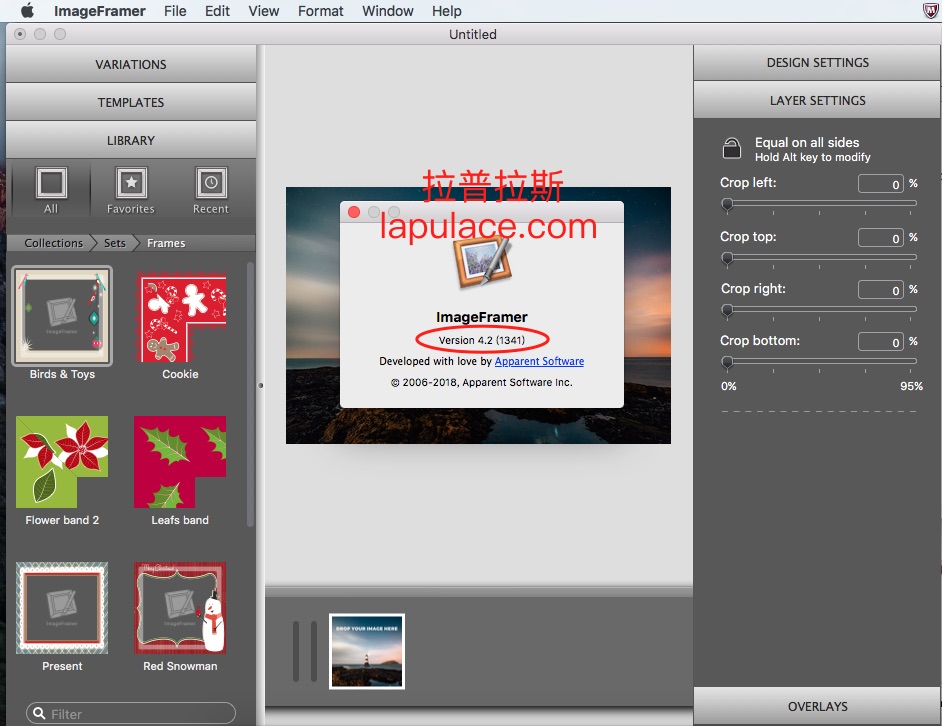This screenshot has height=726, width=942.
Task: Click the McAfee shield icon in menu bar
Action: point(931,11)
